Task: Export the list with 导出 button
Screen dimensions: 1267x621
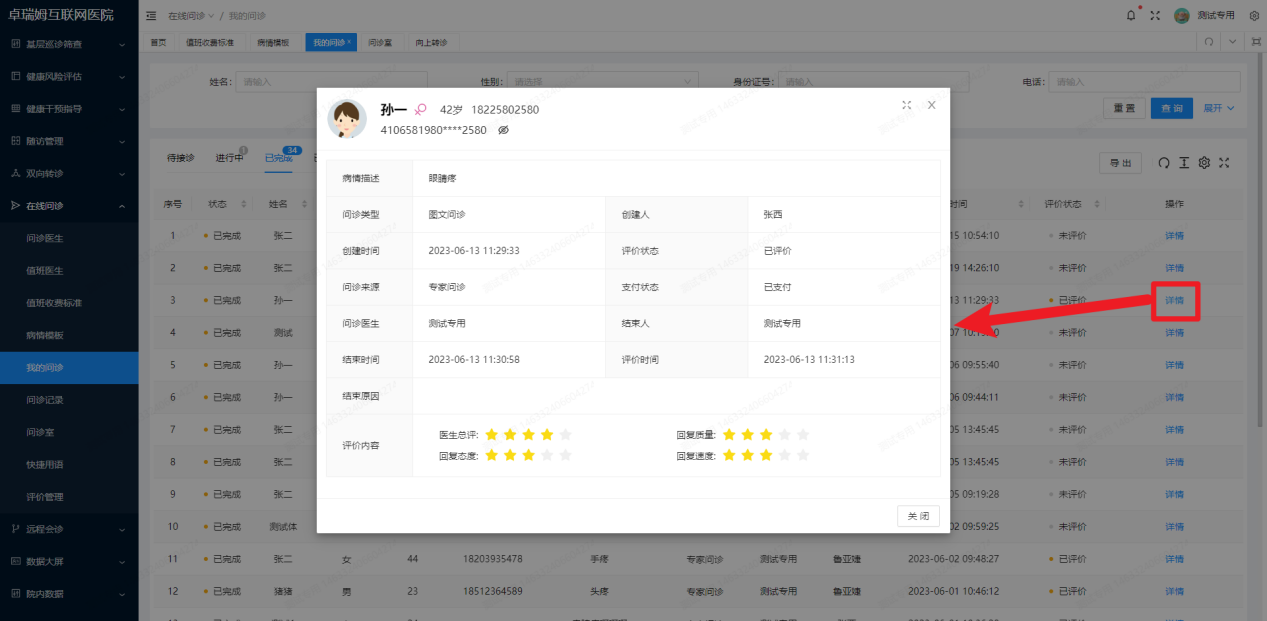Action: (1120, 162)
